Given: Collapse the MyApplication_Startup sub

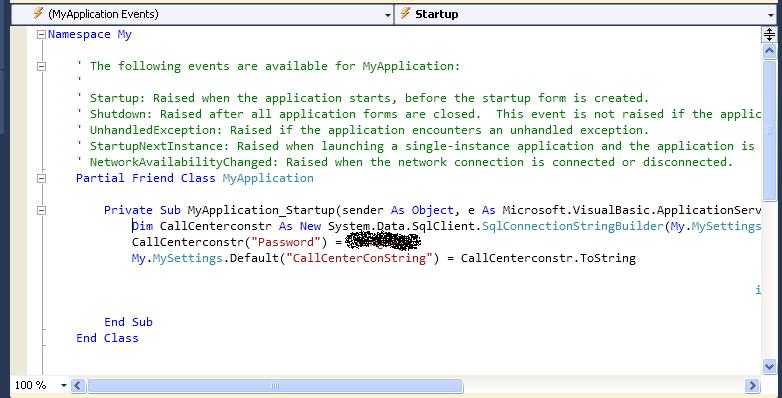Looking at the screenshot, I should click(41, 210).
